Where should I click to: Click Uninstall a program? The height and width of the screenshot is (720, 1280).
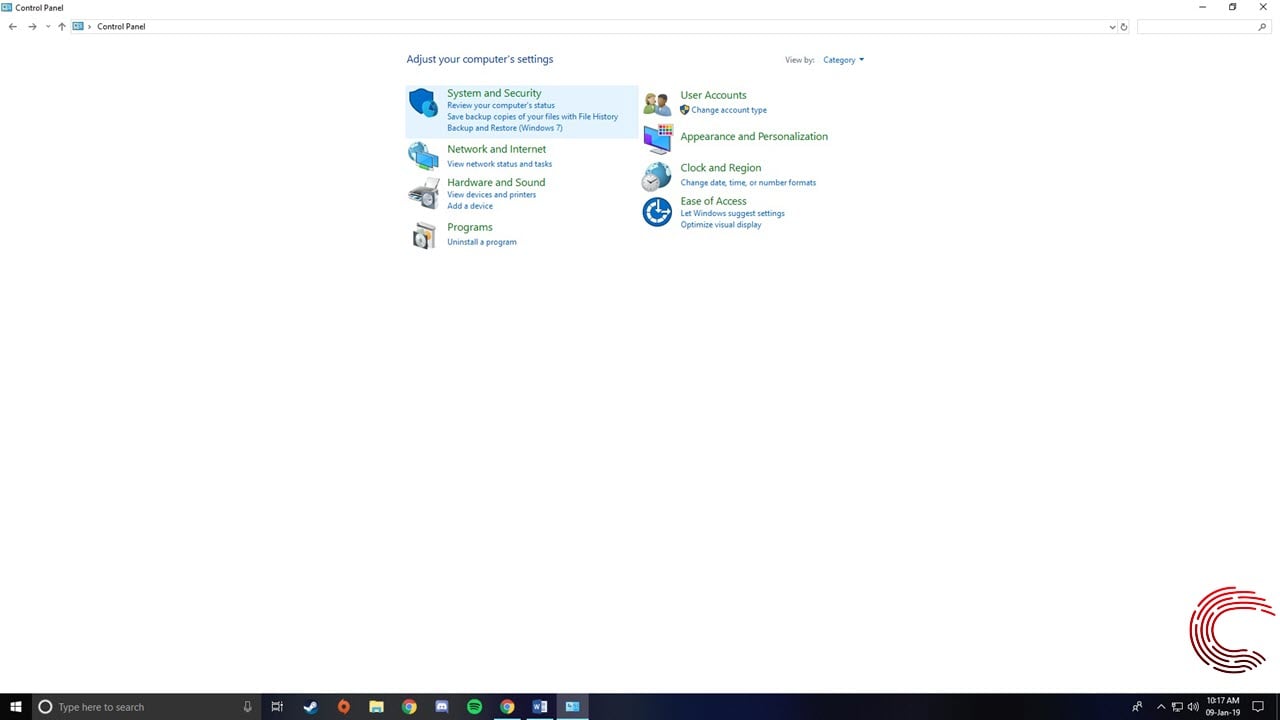pos(482,242)
